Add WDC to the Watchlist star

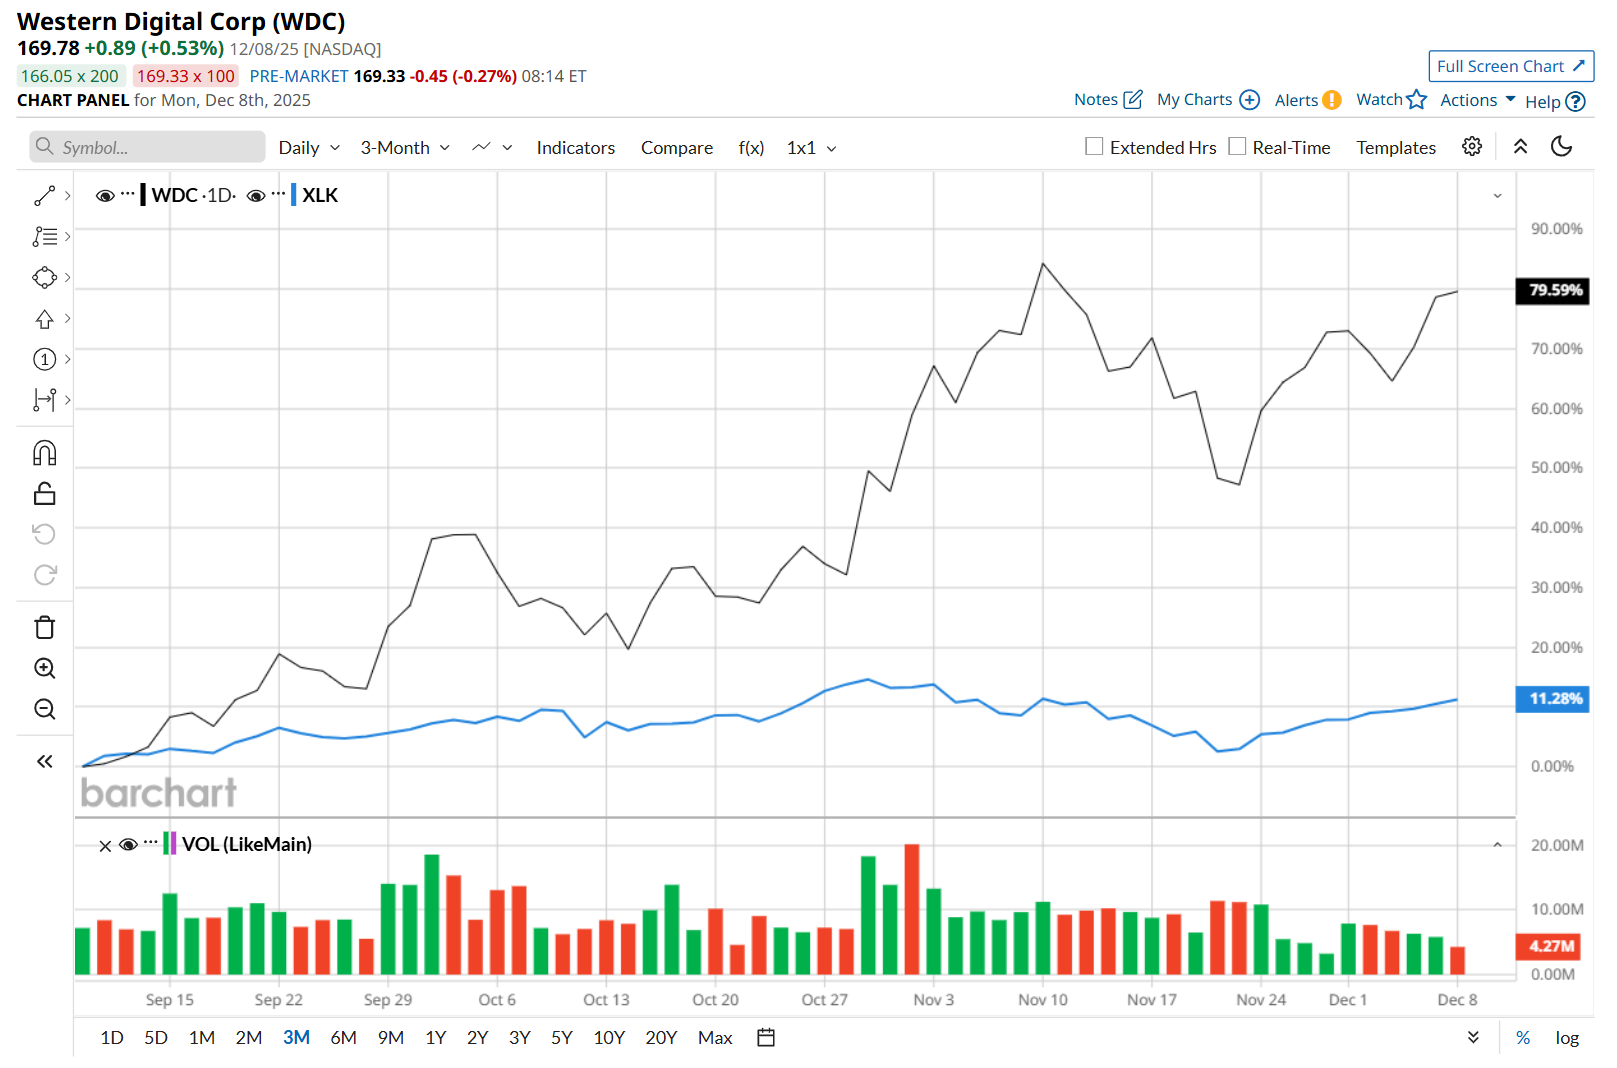pyautogui.click(x=1416, y=99)
